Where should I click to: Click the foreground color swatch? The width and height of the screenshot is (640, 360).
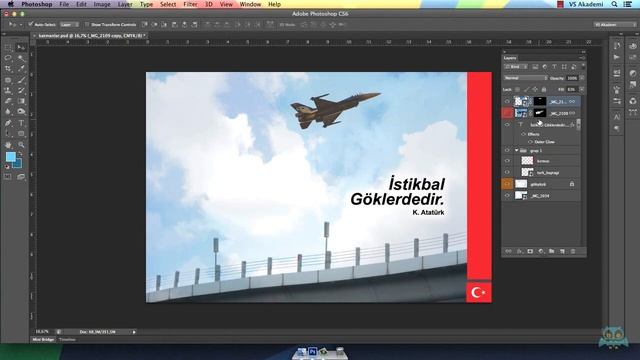click(10, 157)
